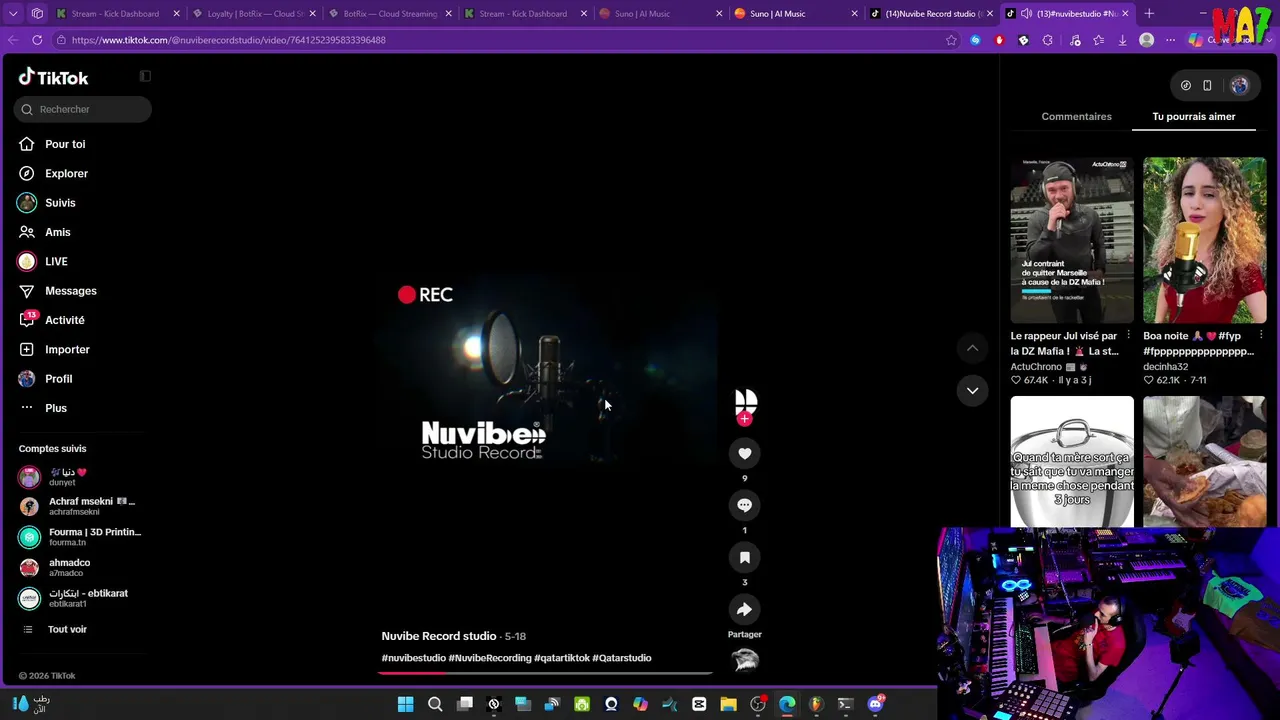
Task: Open followed account Fourma 3D Printing
Action: 82,537
